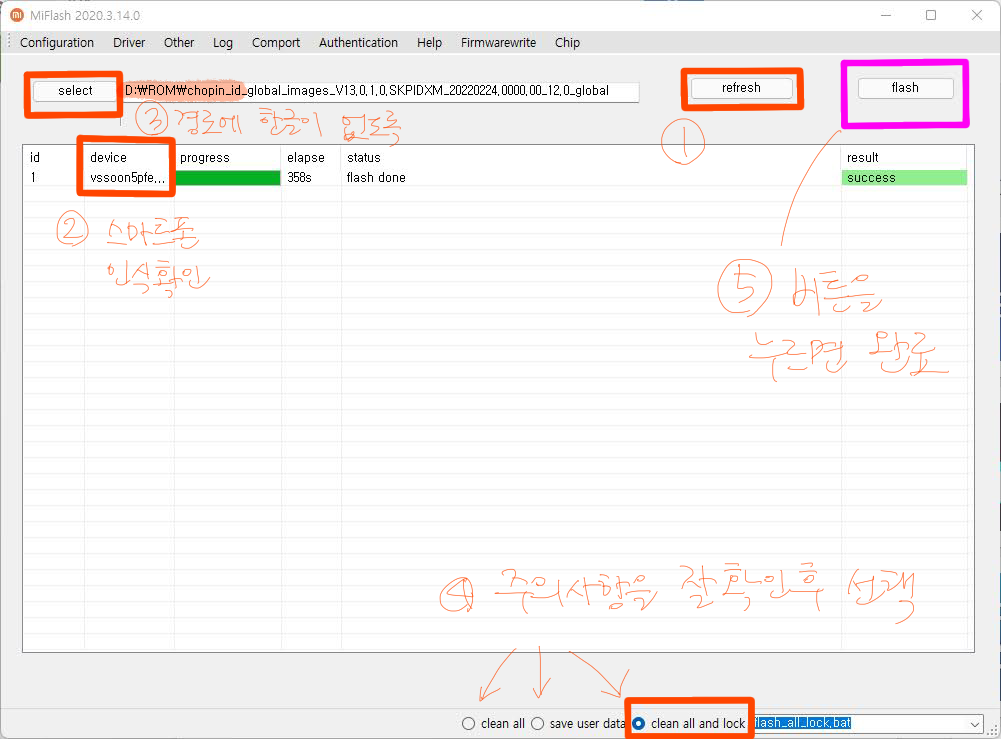1001x739 pixels.
Task: Click the green progress bar of device 1
Action: (228, 178)
